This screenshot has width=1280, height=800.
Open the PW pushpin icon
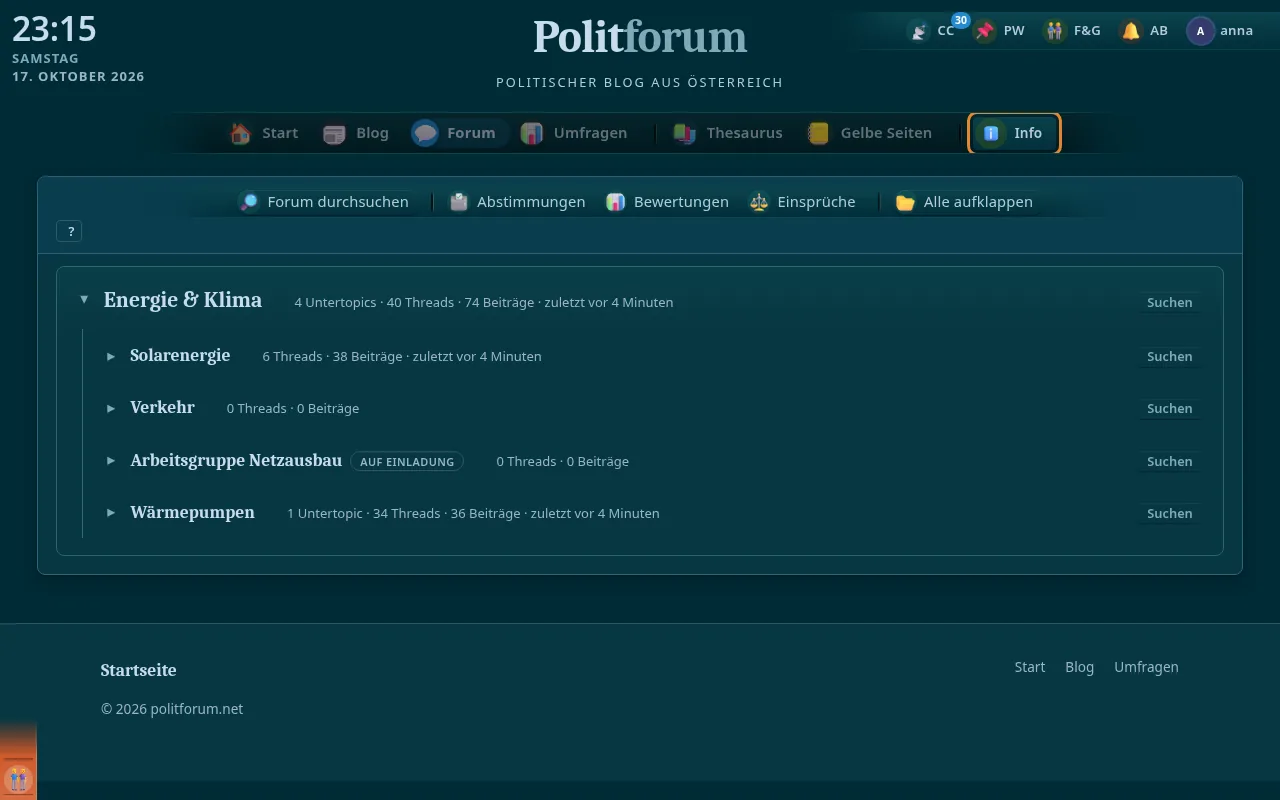click(x=985, y=31)
